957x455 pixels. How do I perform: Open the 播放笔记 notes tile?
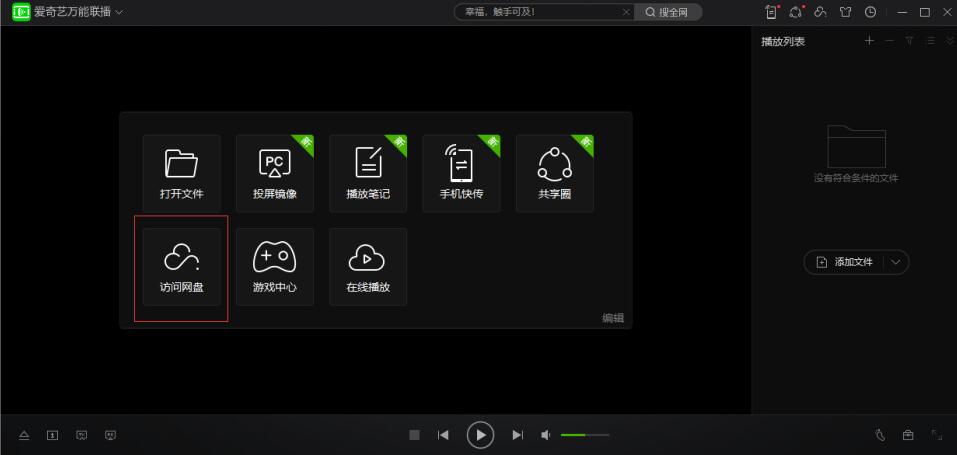(x=368, y=173)
